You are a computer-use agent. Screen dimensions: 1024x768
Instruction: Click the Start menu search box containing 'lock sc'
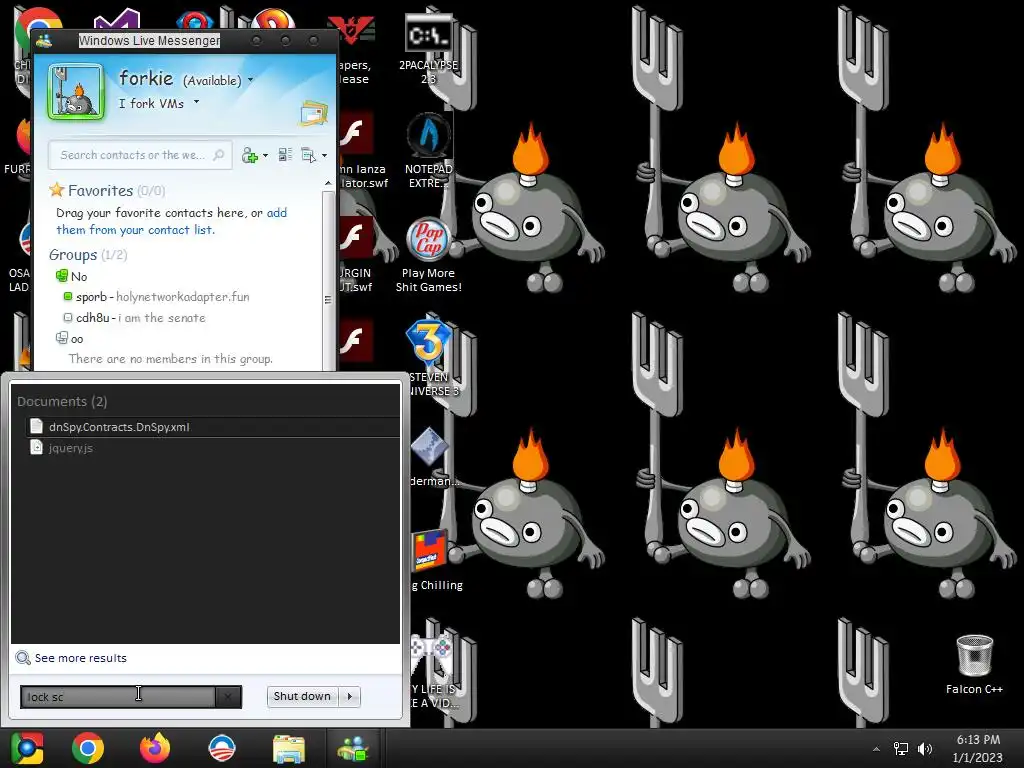pos(118,697)
